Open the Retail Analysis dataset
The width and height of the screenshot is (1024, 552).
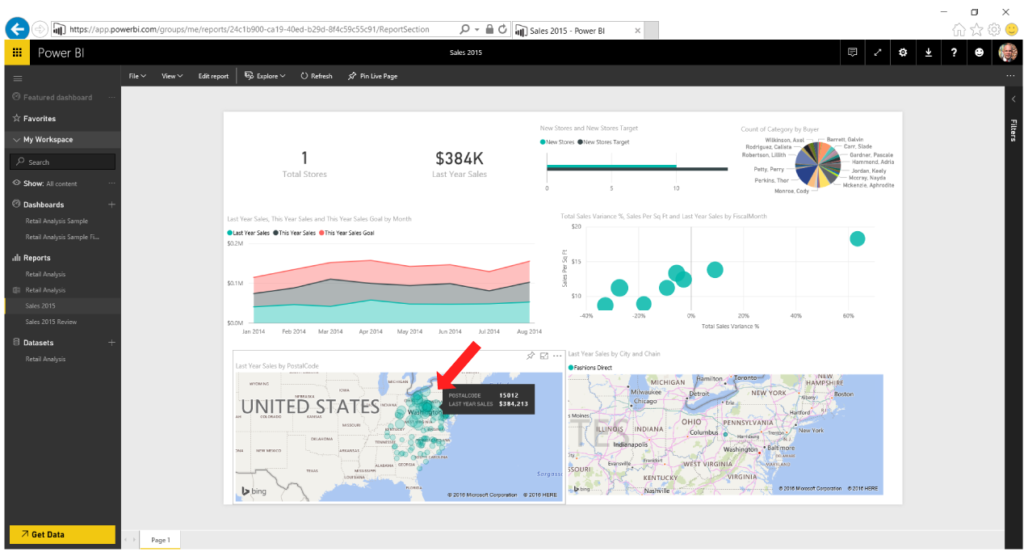point(45,359)
